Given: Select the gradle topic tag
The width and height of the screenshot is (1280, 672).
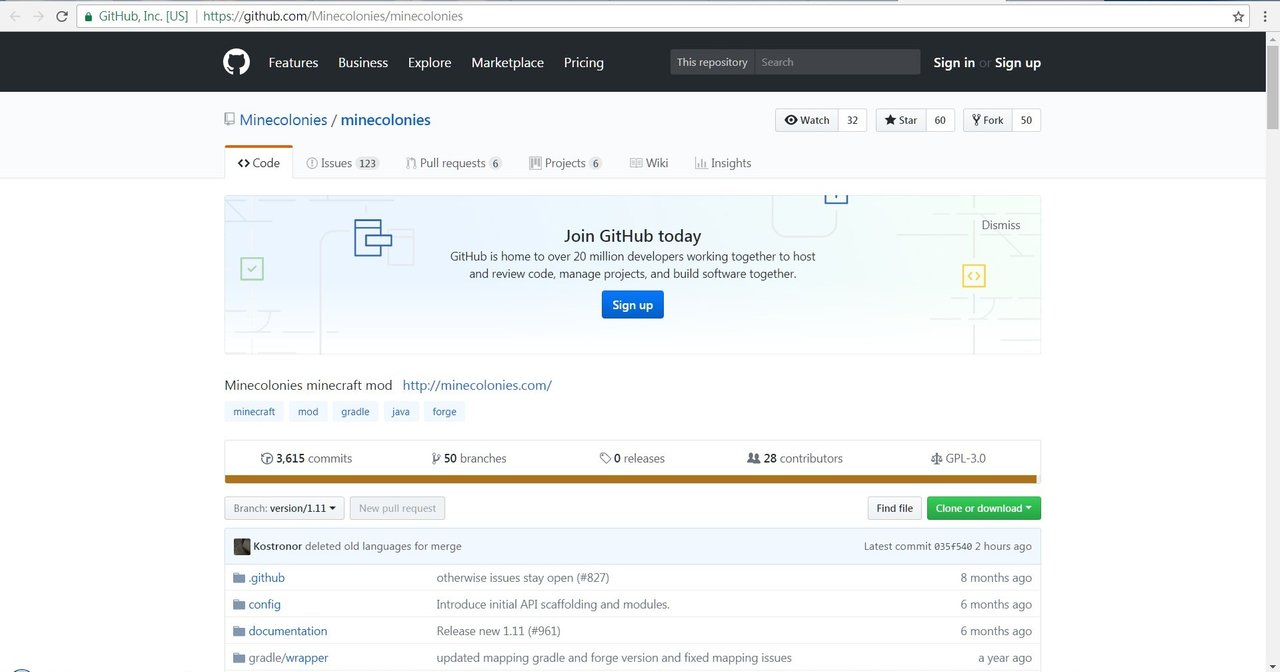Looking at the screenshot, I should [x=355, y=412].
